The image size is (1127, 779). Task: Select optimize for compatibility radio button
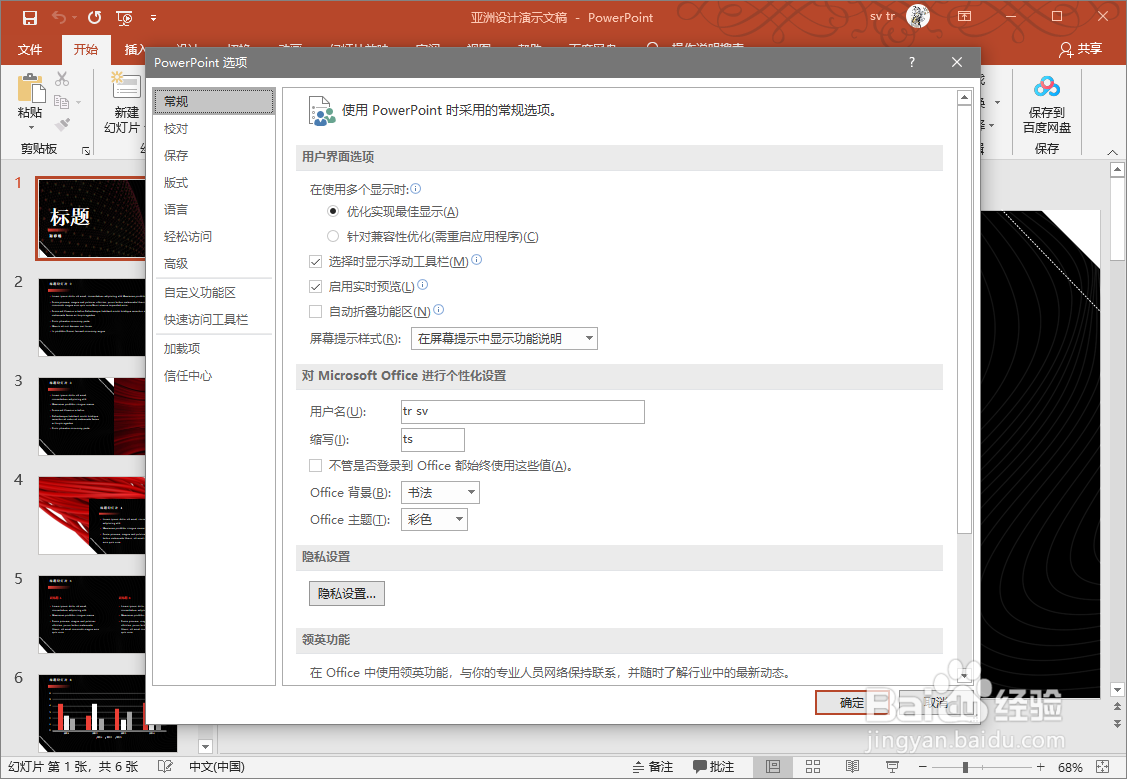tap(333, 236)
